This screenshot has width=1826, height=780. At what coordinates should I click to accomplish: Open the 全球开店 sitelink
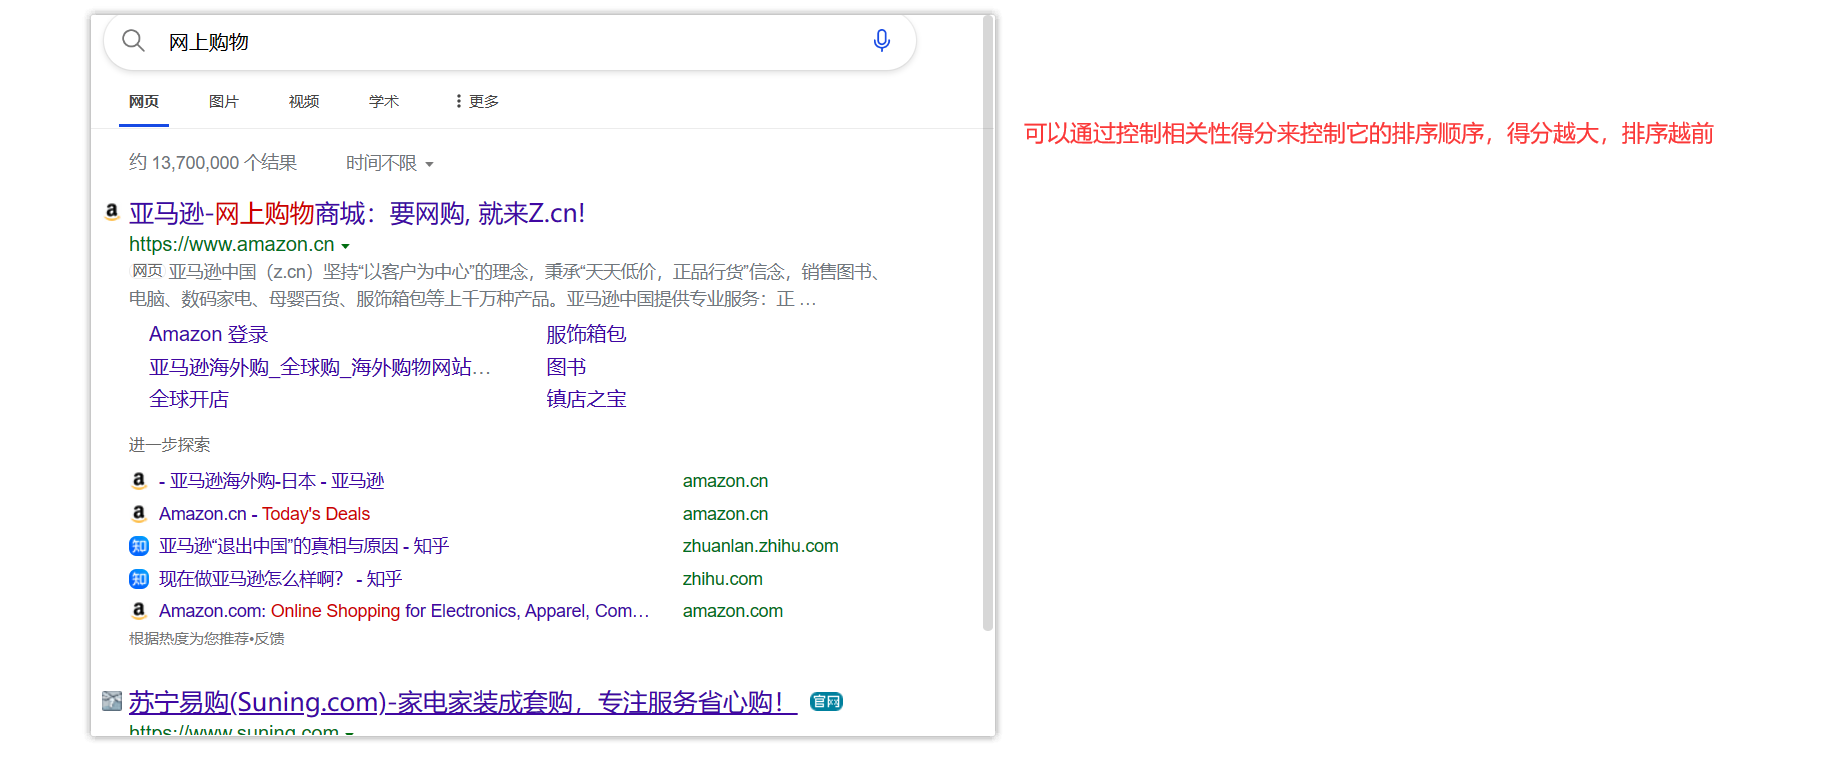point(189,399)
